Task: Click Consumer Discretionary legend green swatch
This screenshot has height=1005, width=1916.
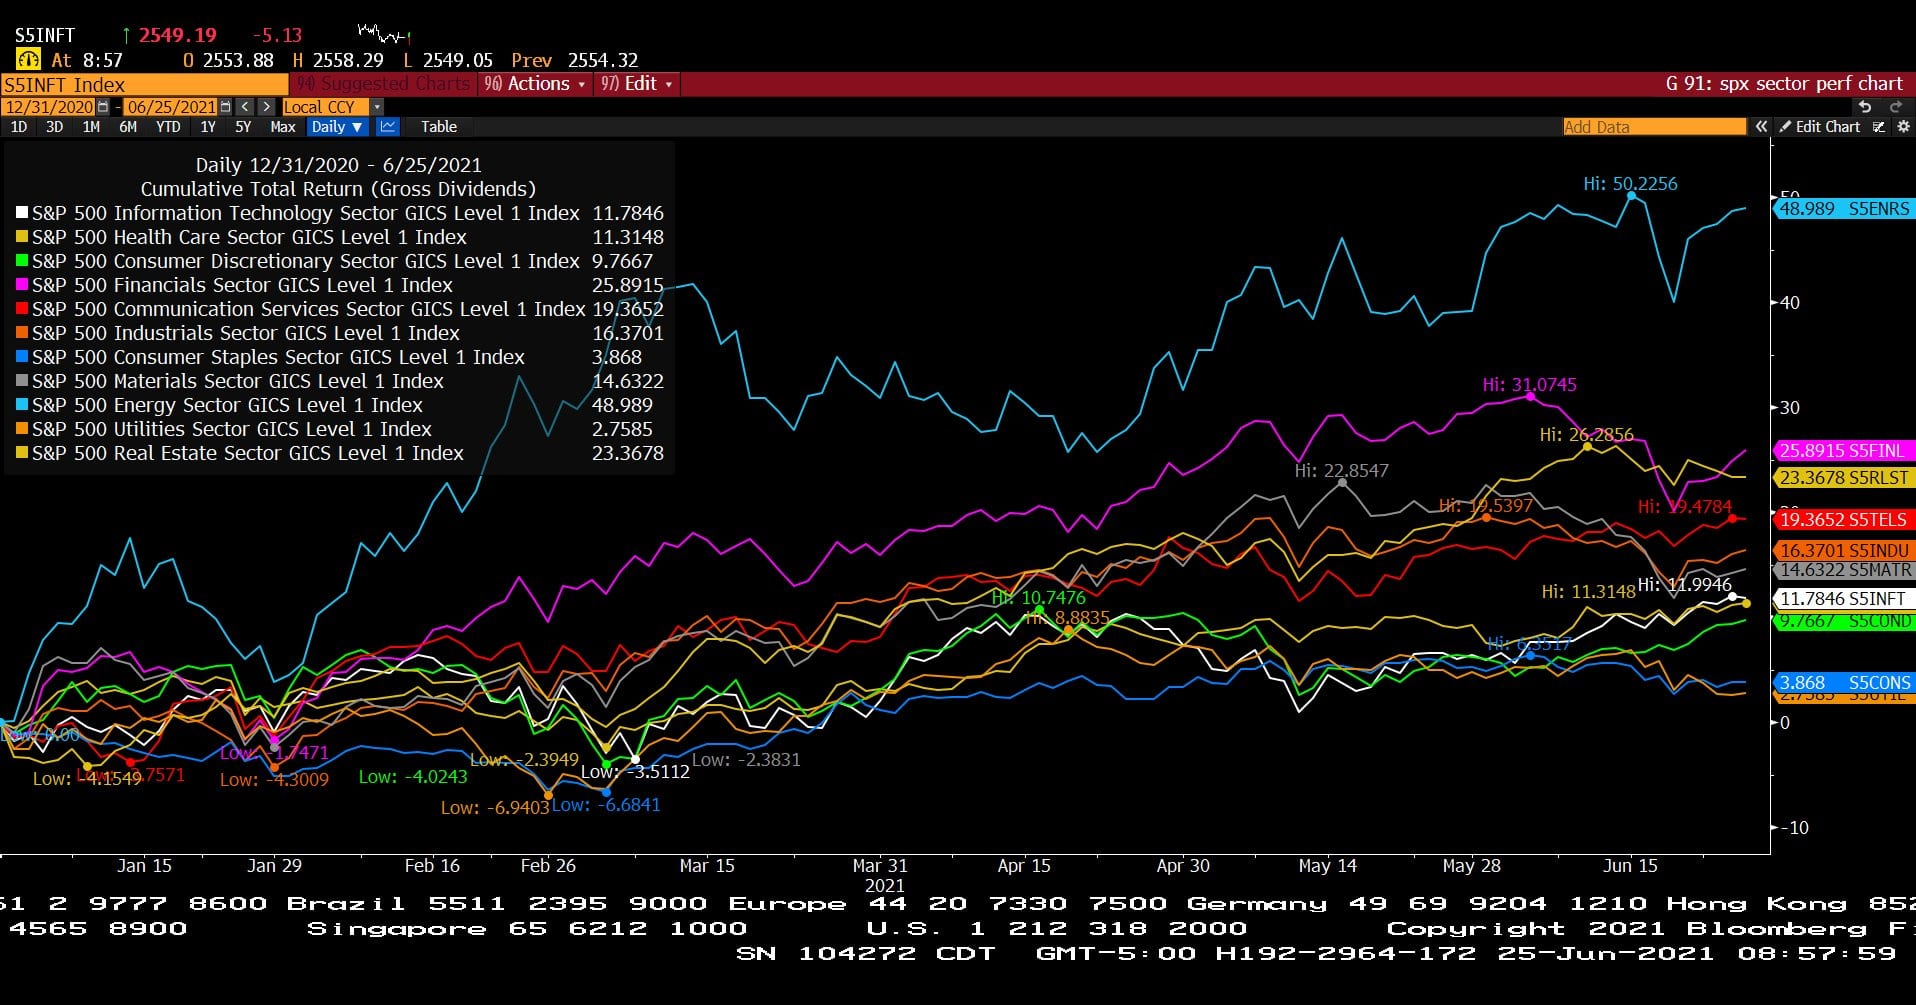Action: (x=22, y=261)
